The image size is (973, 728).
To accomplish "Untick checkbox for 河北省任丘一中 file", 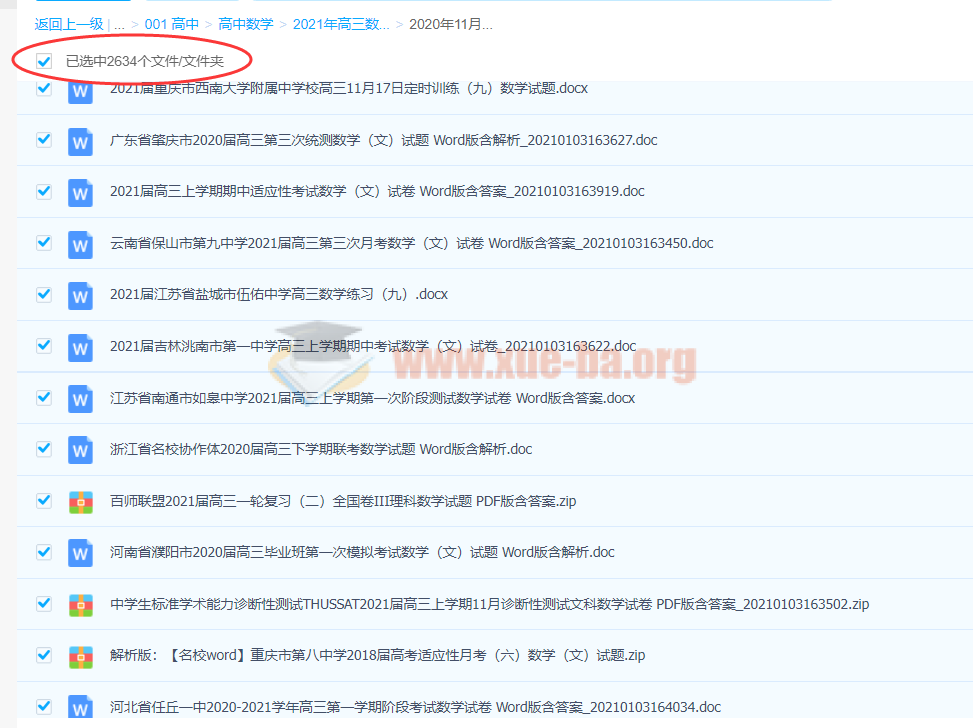I will coord(44,706).
